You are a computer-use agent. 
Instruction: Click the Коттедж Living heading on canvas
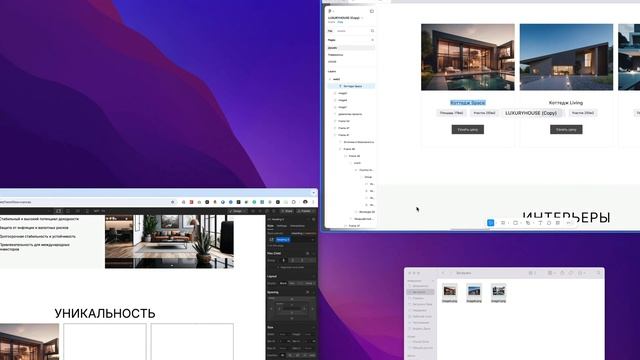566,102
